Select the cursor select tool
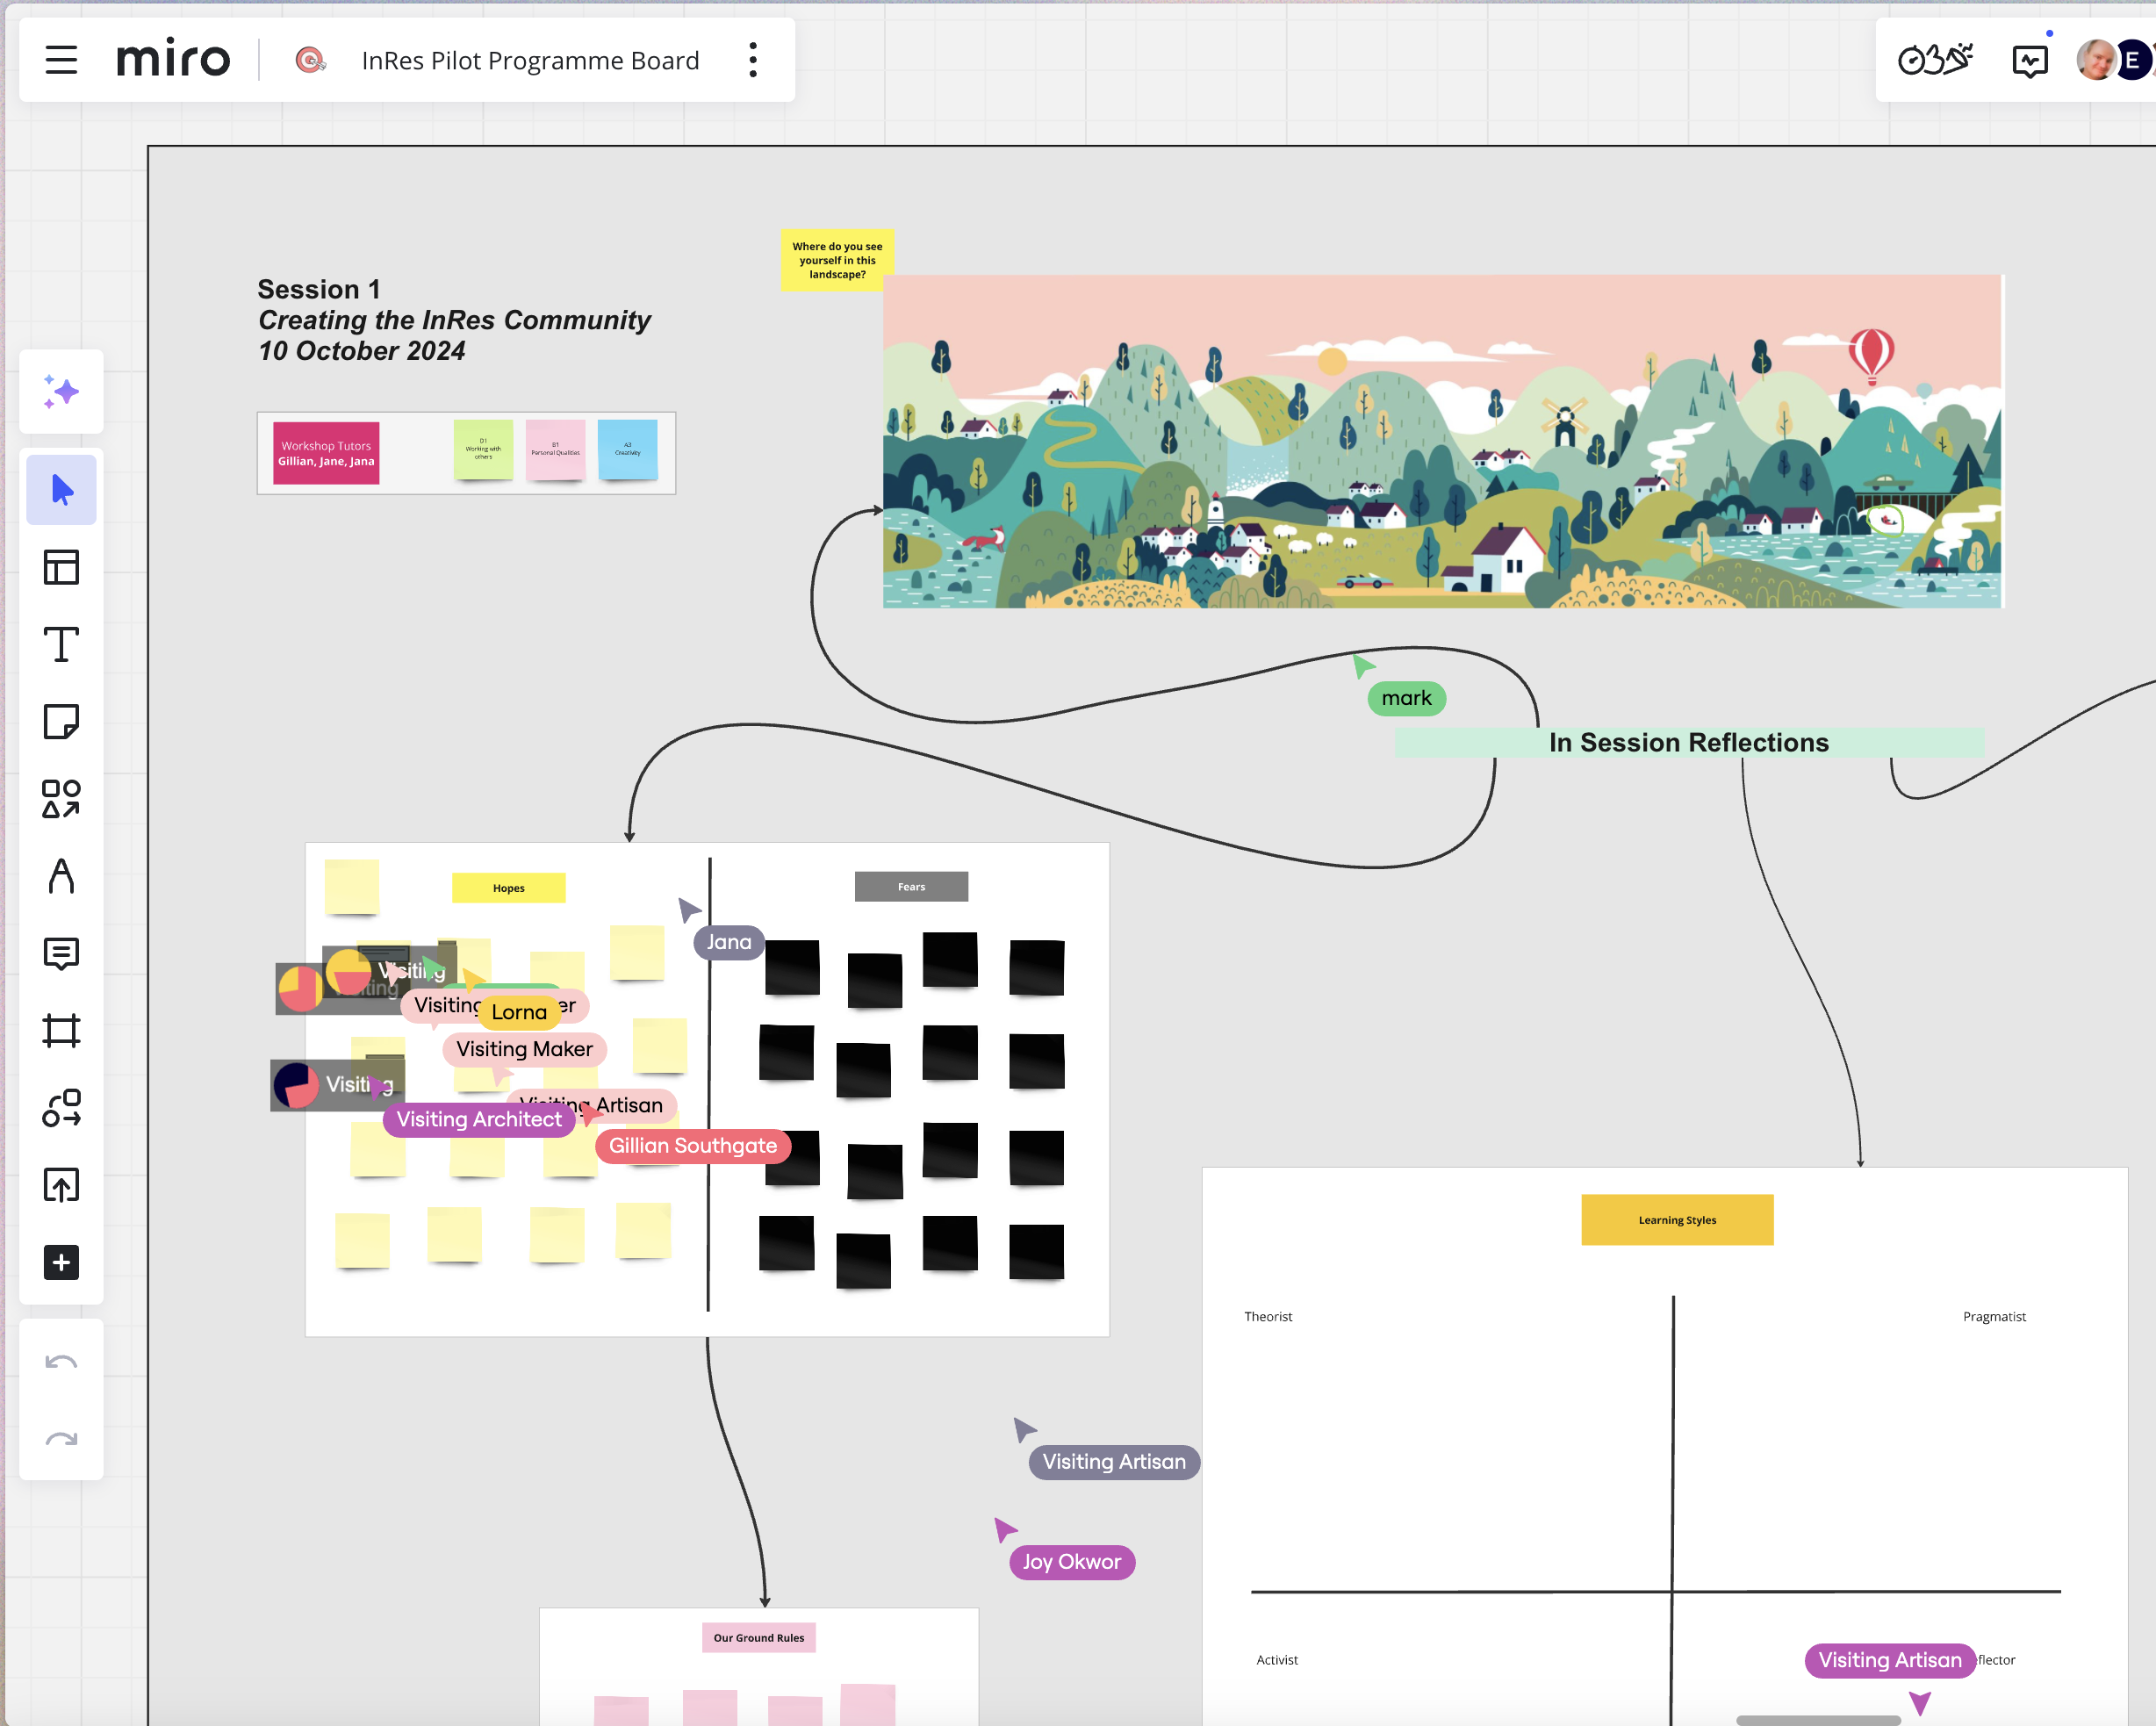Image resolution: width=2156 pixels, height=1726 pixels. click(x=61, y=490)
